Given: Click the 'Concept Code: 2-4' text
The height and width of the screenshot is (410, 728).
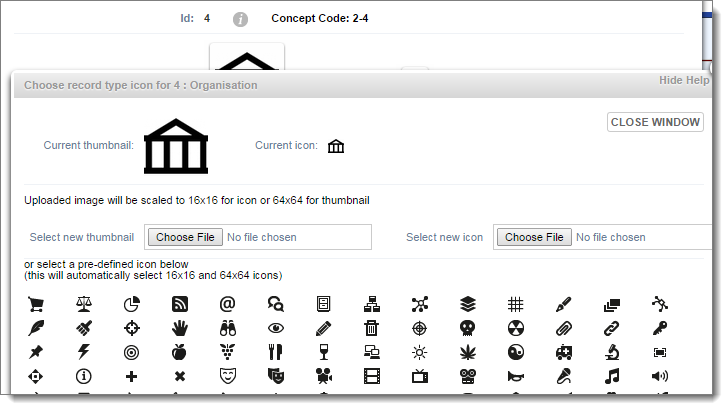Looking at the screenshot, I should click(x=320, y=19).
